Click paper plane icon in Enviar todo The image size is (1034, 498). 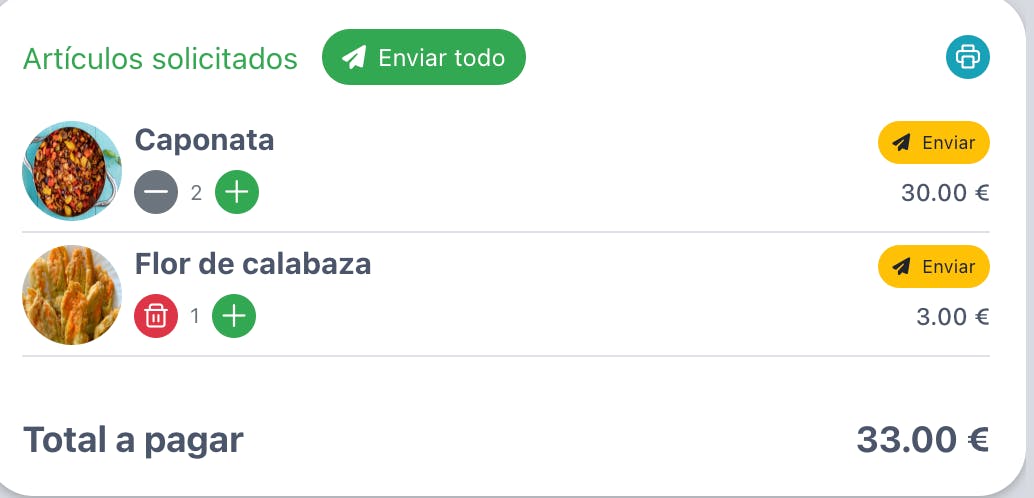[x=354, y=58]
